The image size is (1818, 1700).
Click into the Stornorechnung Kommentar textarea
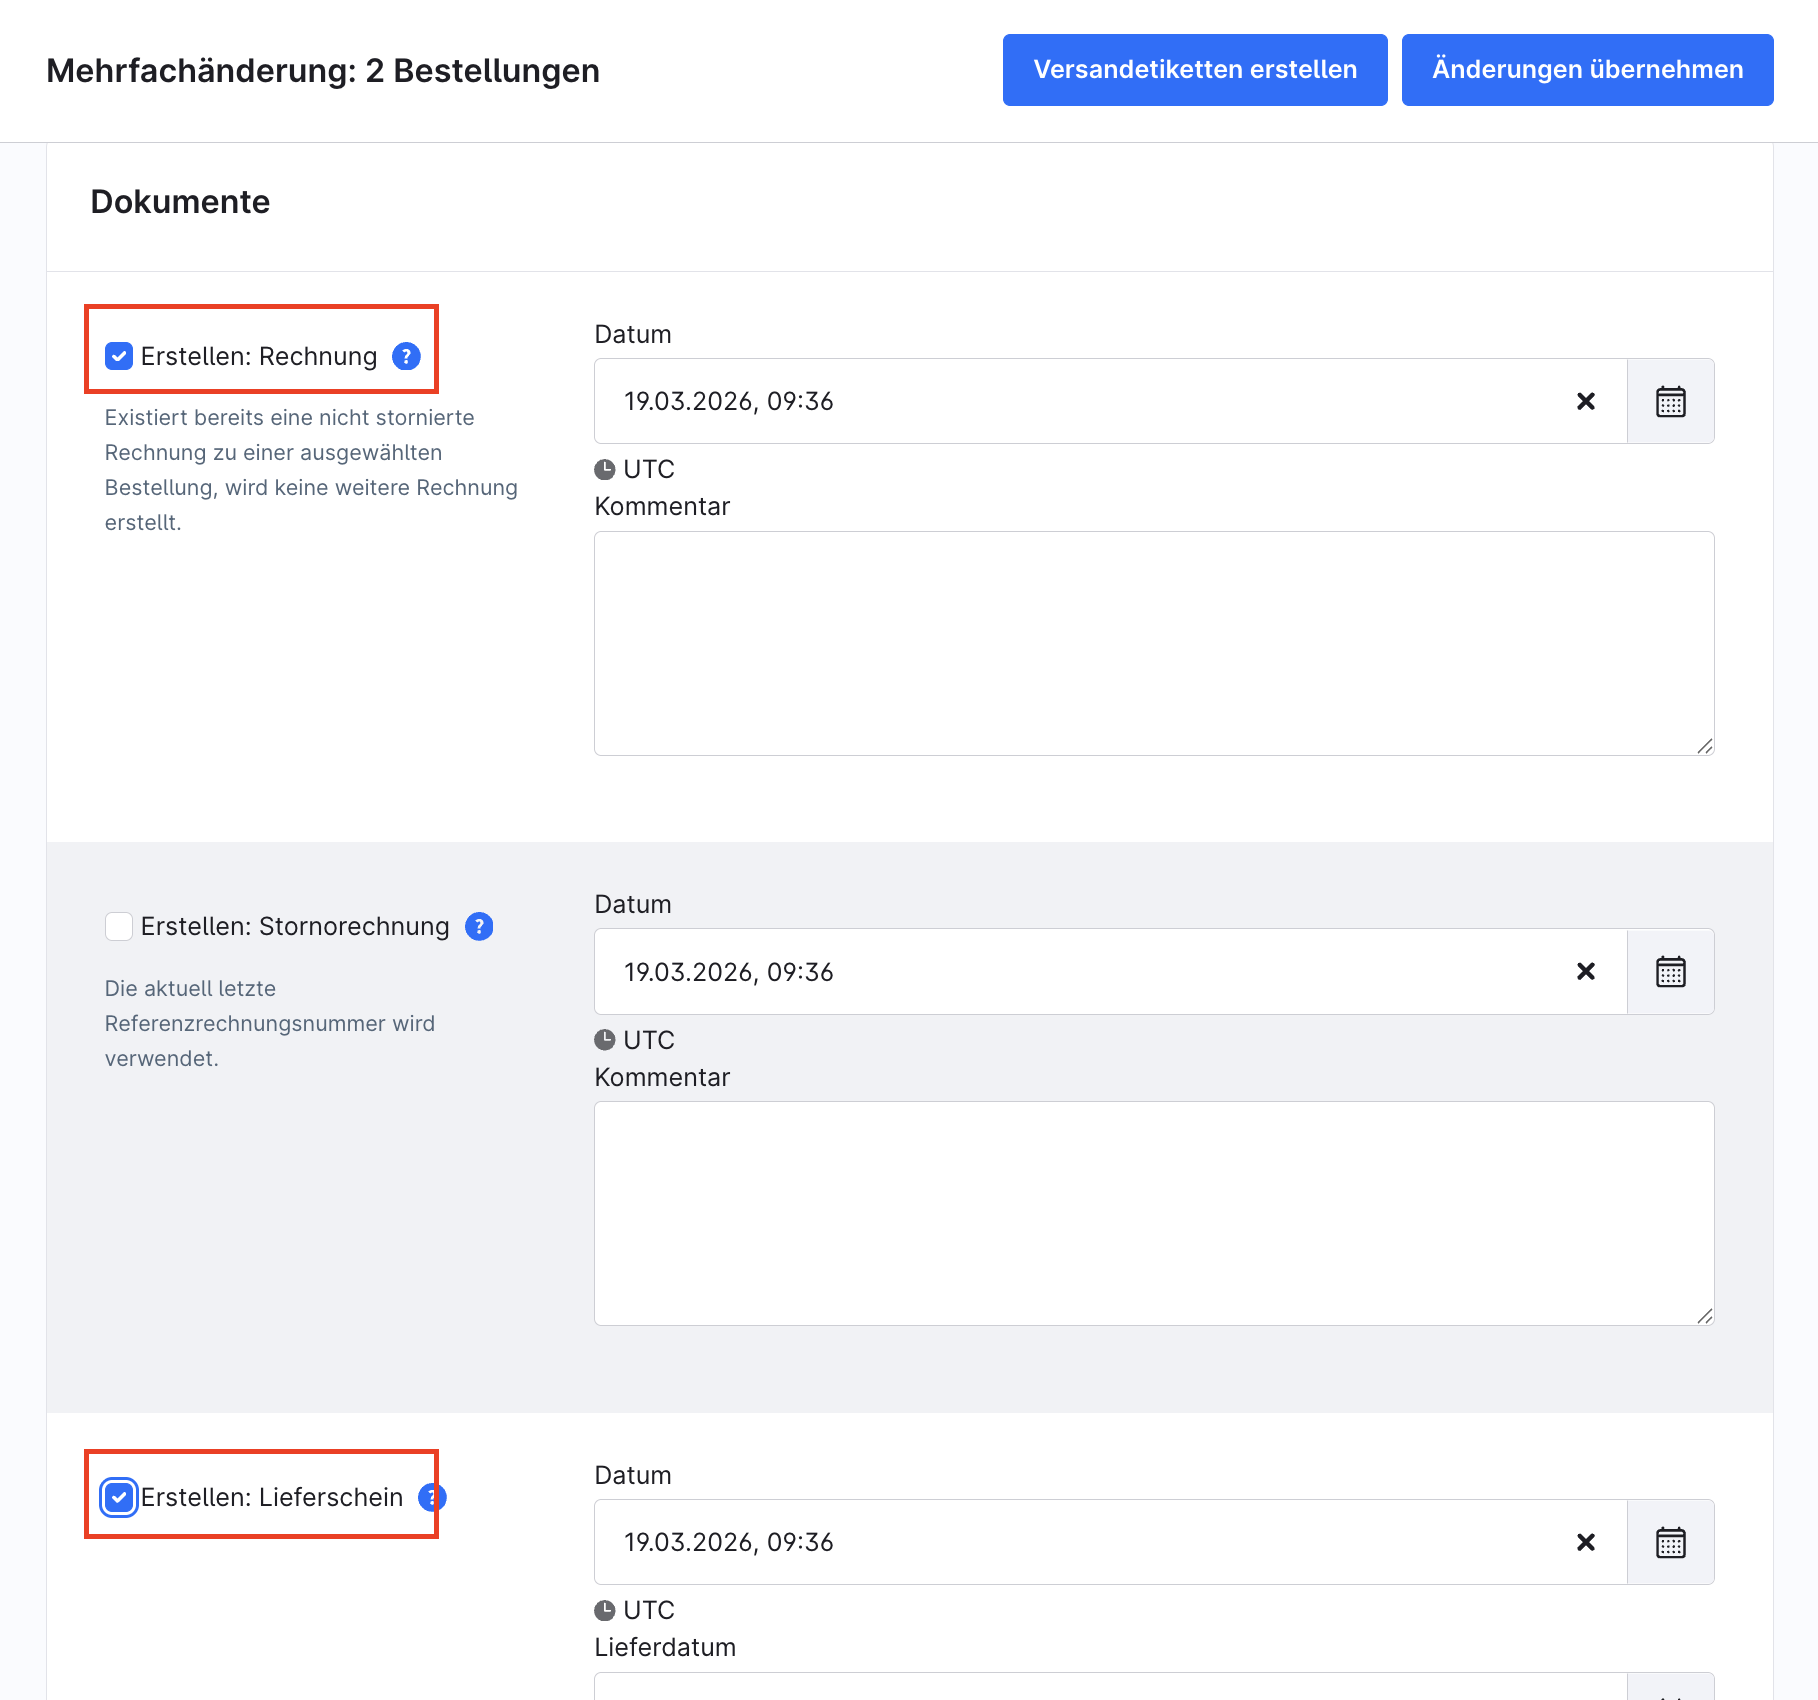1153,1213
